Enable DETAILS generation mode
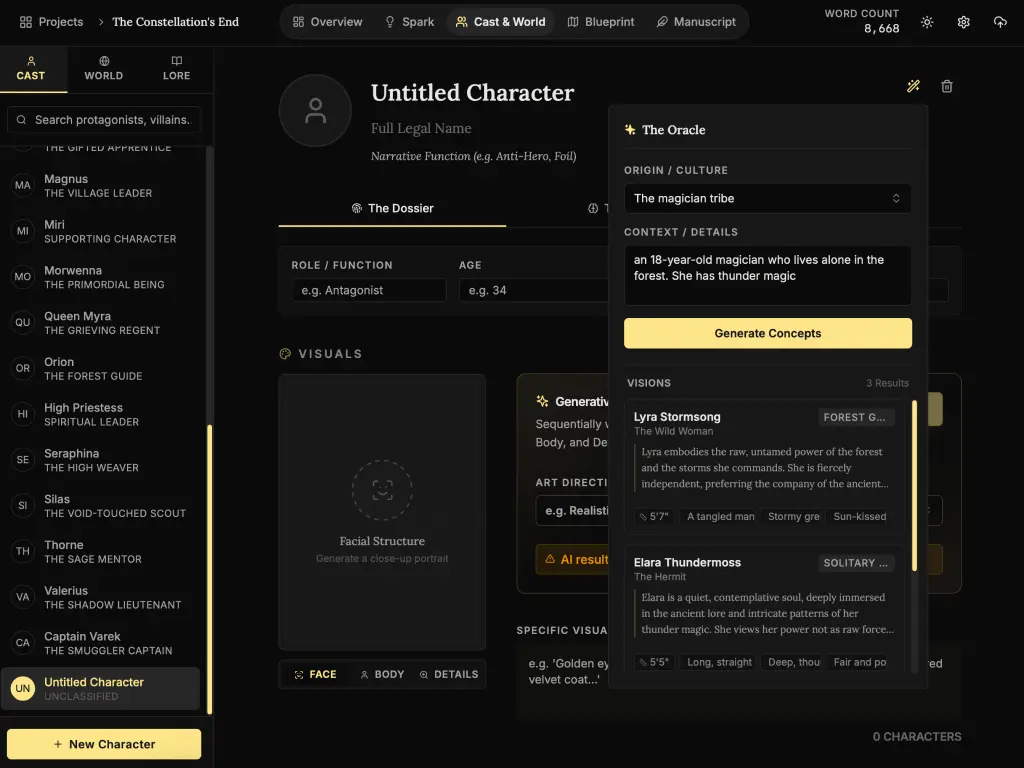This screenshot has height=768, width=1024. click(448, 674)
